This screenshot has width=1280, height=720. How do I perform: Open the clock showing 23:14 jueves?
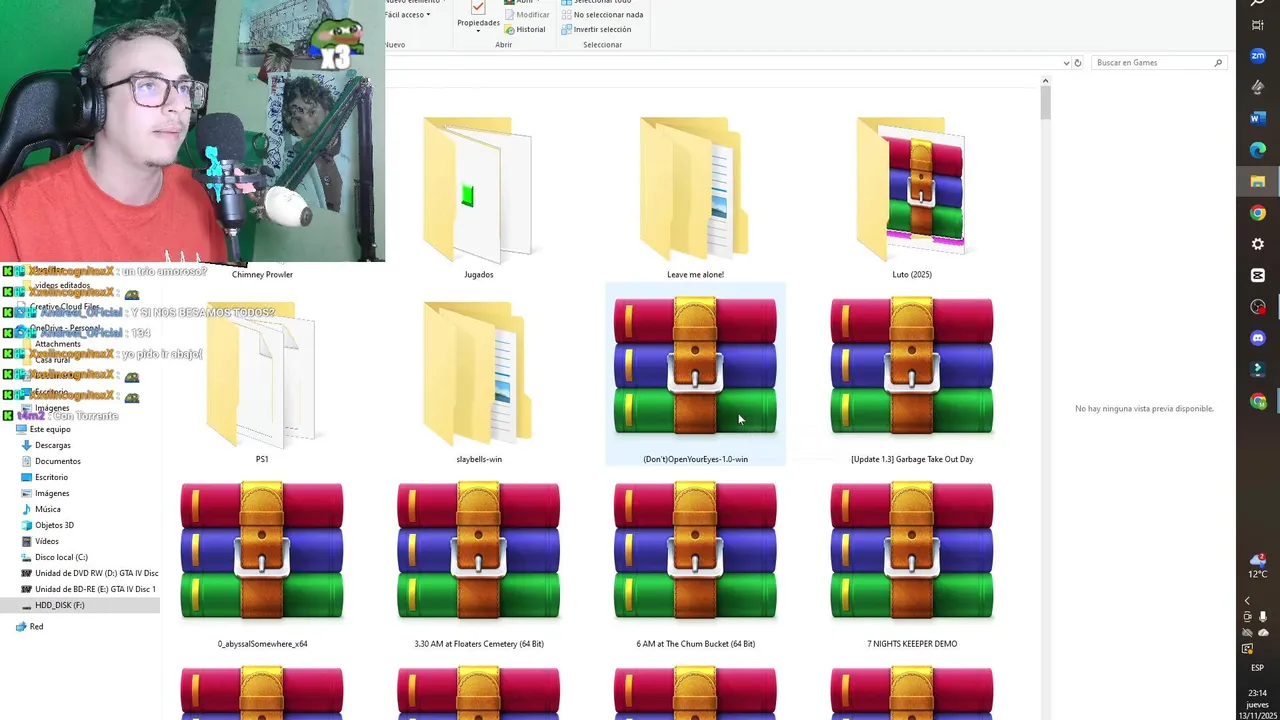1257,704
